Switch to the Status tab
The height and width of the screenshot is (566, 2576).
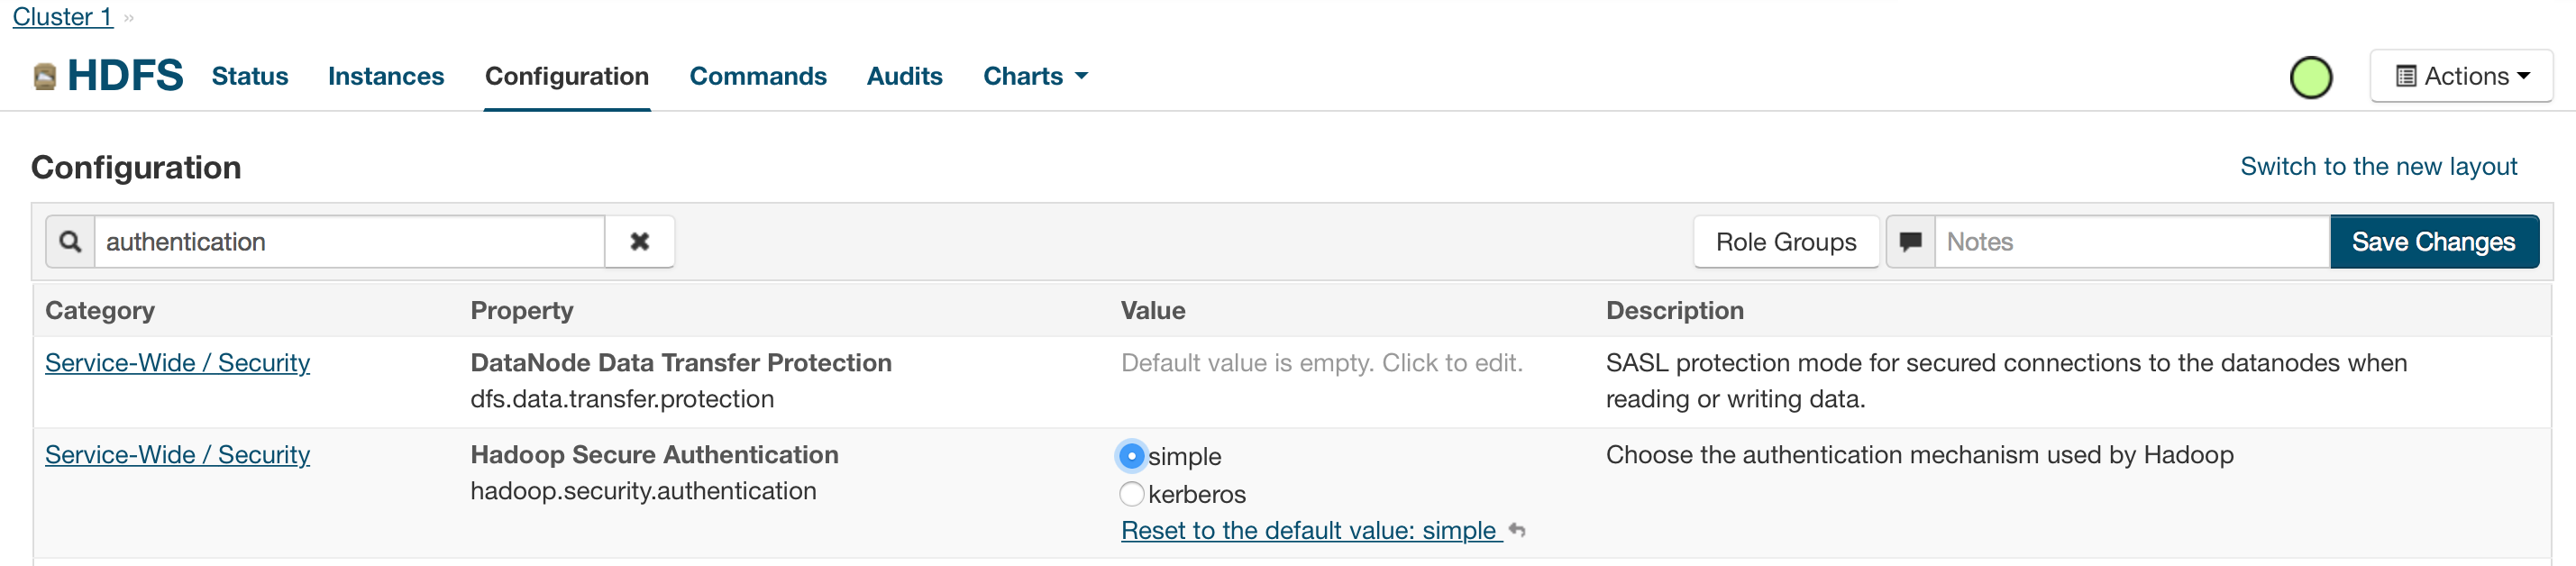click(x=250, y=76)
